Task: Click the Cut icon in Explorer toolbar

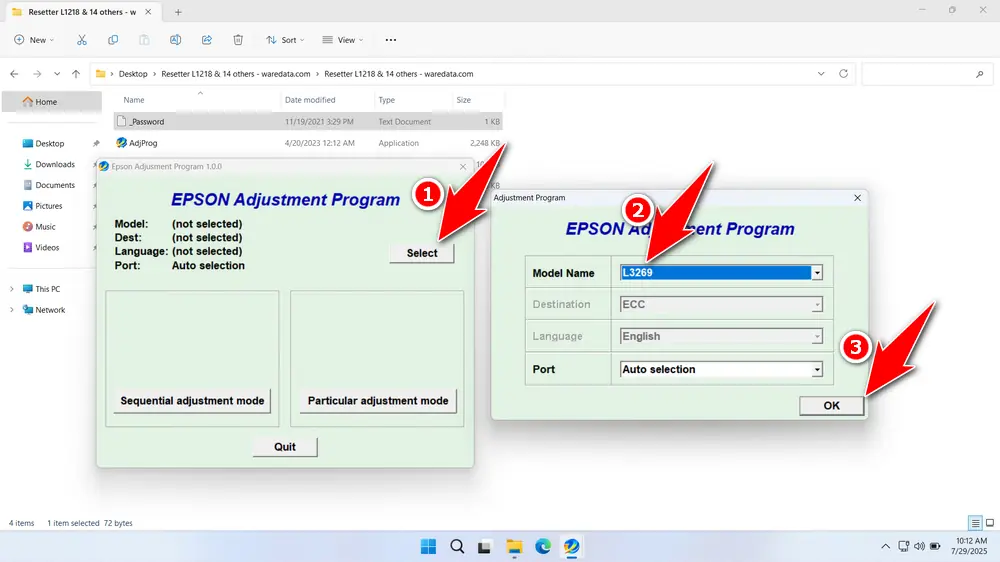Action: tap(82, 40)
